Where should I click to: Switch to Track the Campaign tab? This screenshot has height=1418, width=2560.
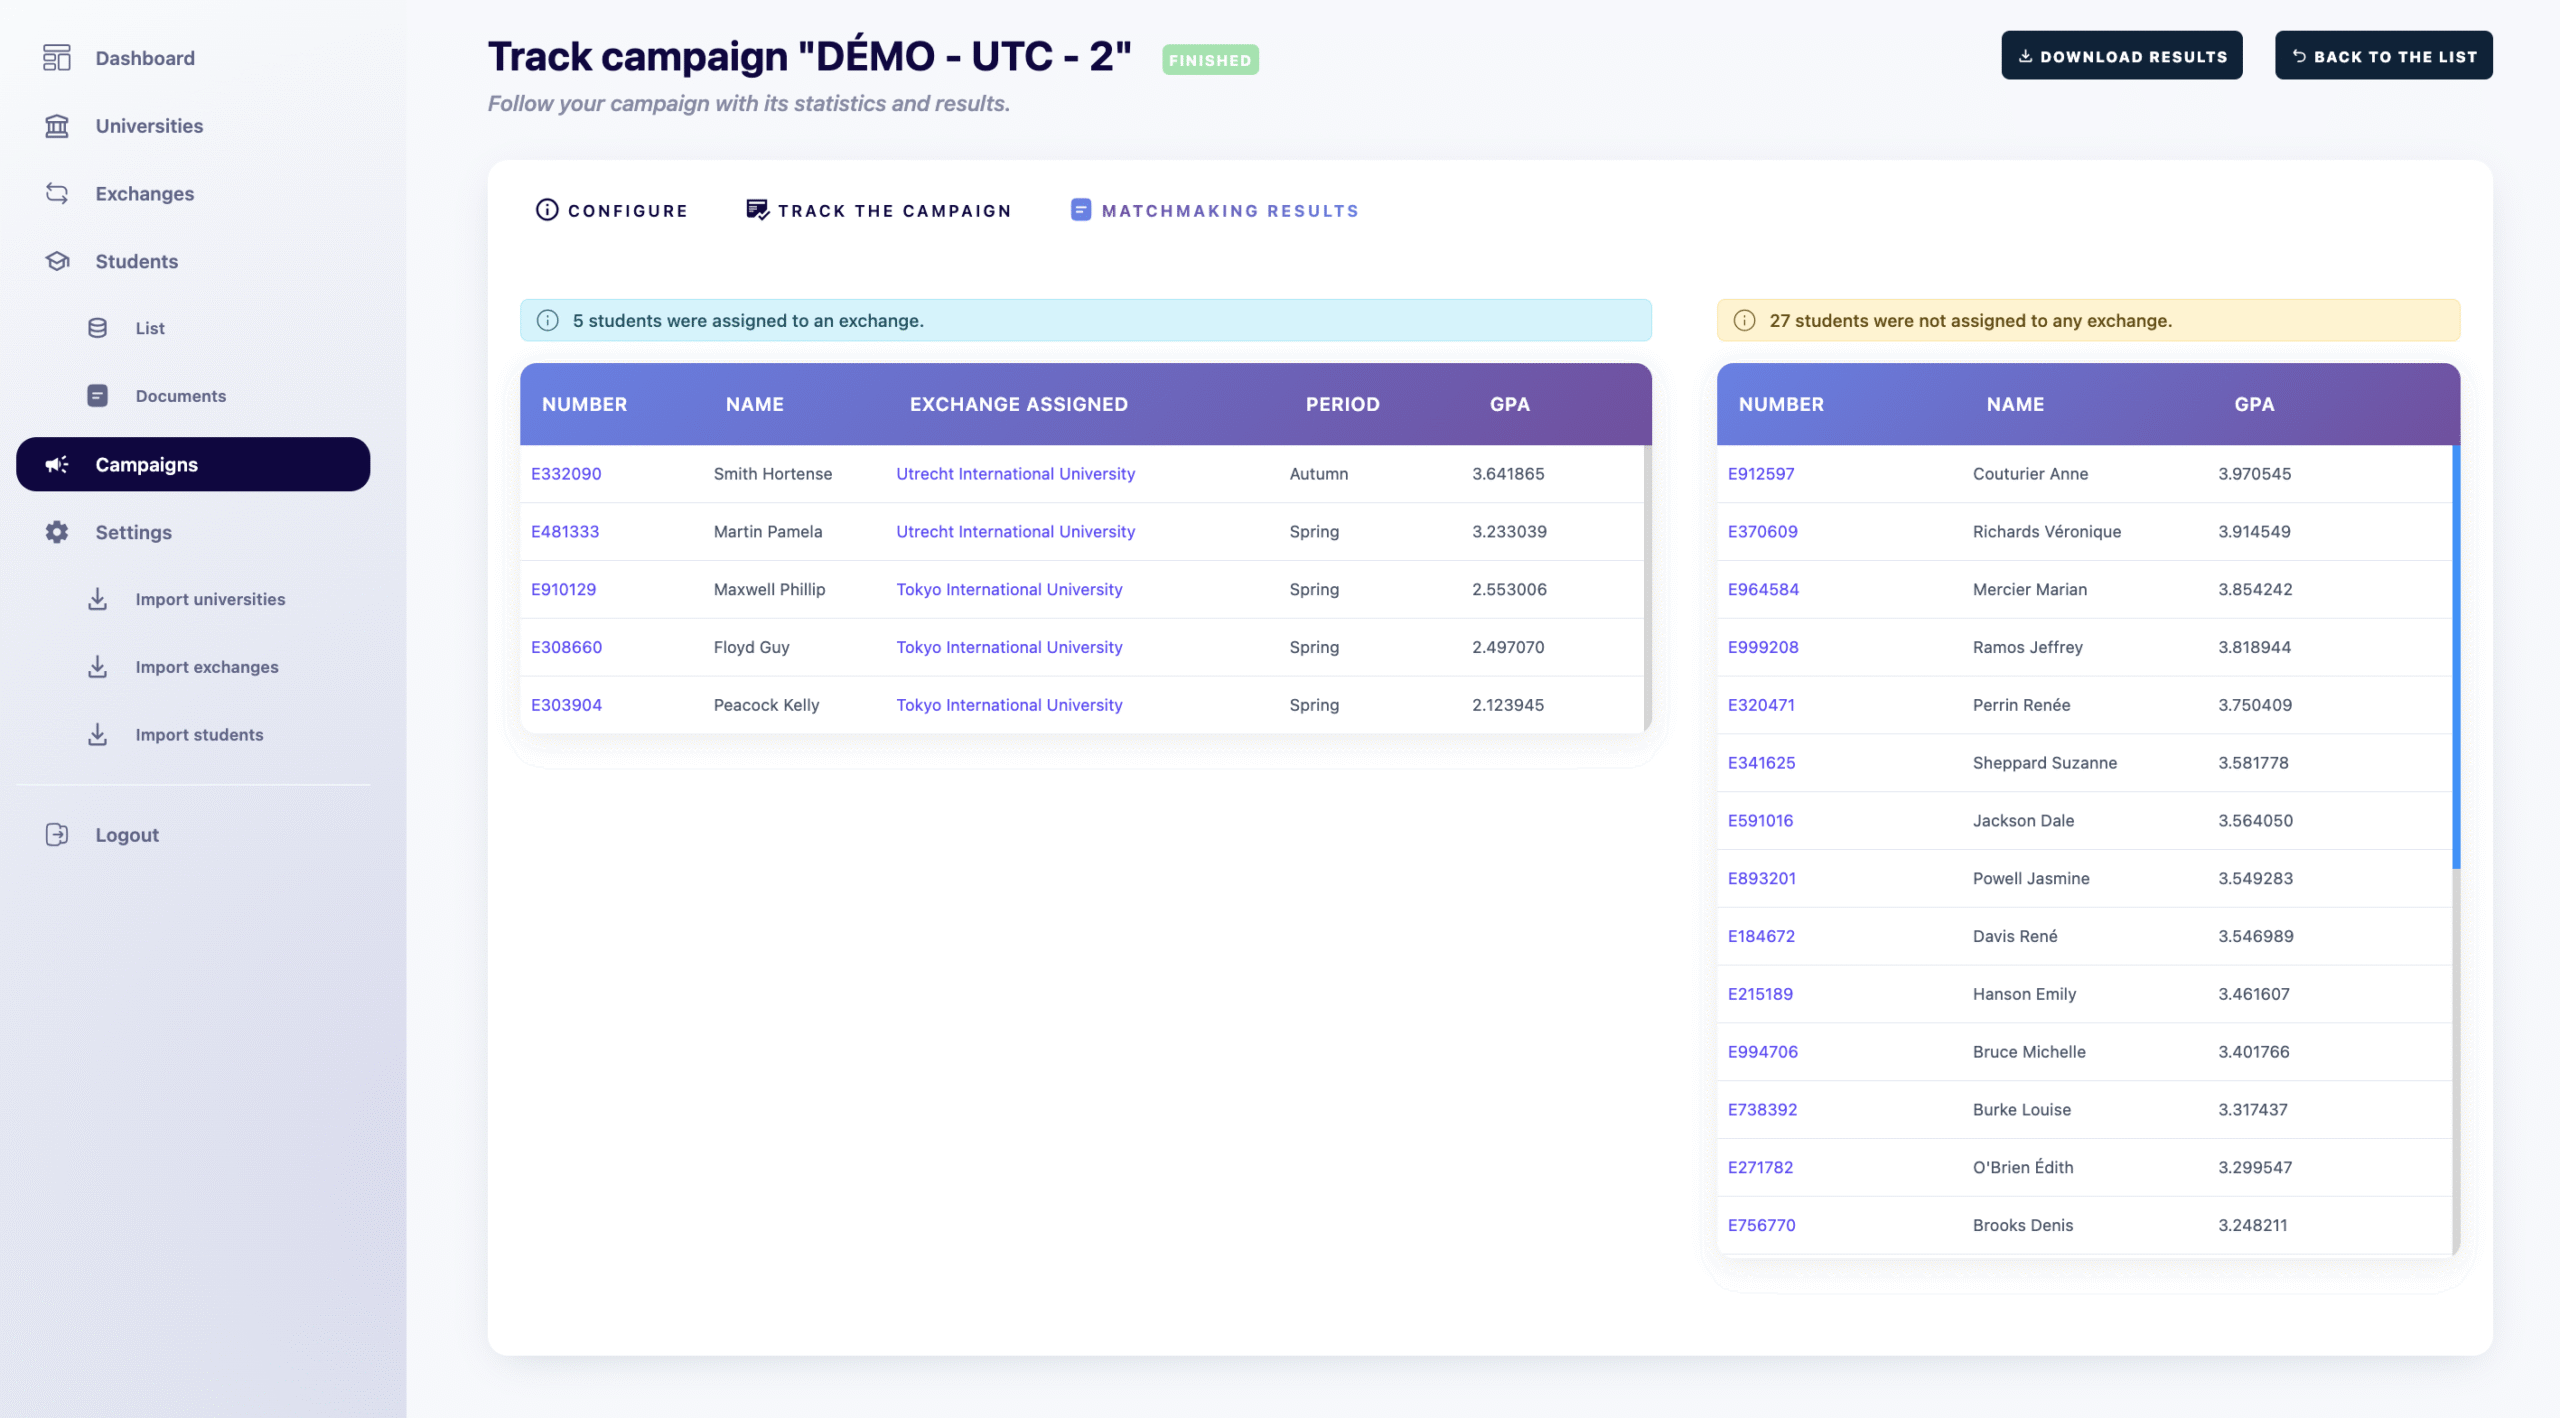click(x=879, y=210)
